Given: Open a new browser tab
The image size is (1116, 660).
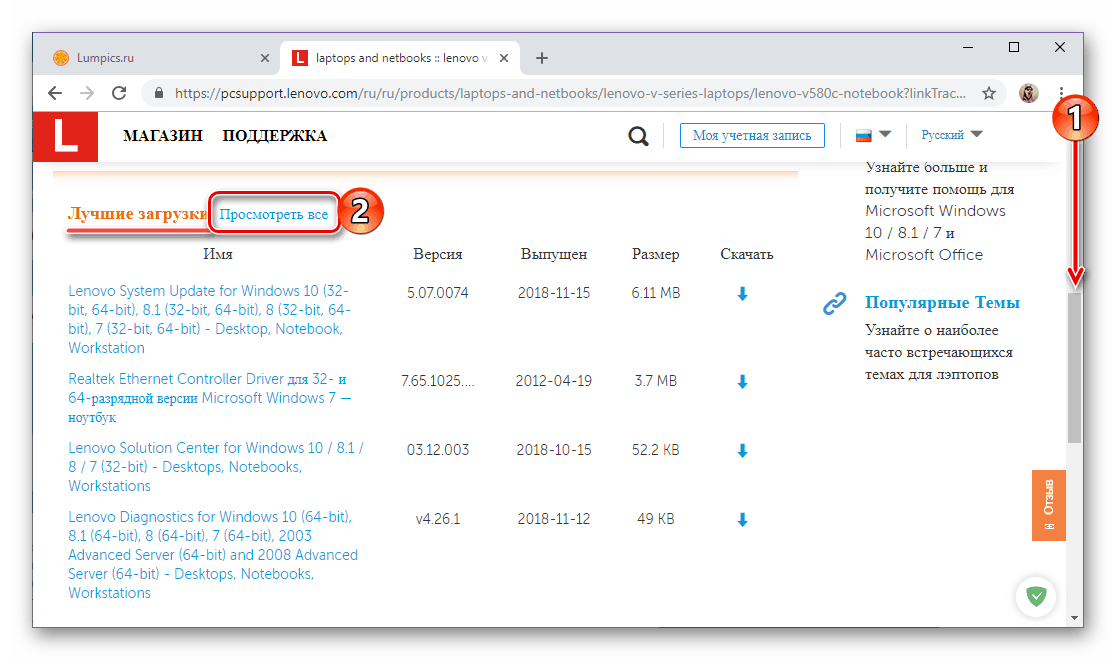Looking at the screenshot, I should pyautogui.click(x=542, y=58).
